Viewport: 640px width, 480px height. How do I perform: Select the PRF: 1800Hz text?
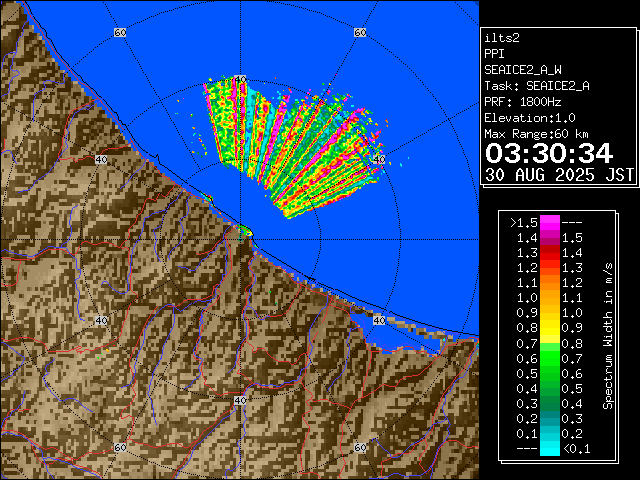pyautogui.click(x=522, y=102)
